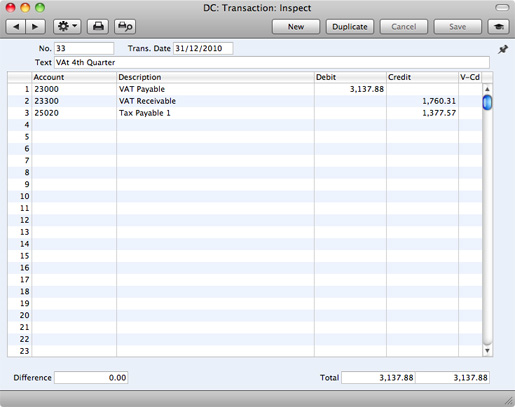This screenshot has height=407, width=515.
Task: Click the Save button
Action: 457,27
